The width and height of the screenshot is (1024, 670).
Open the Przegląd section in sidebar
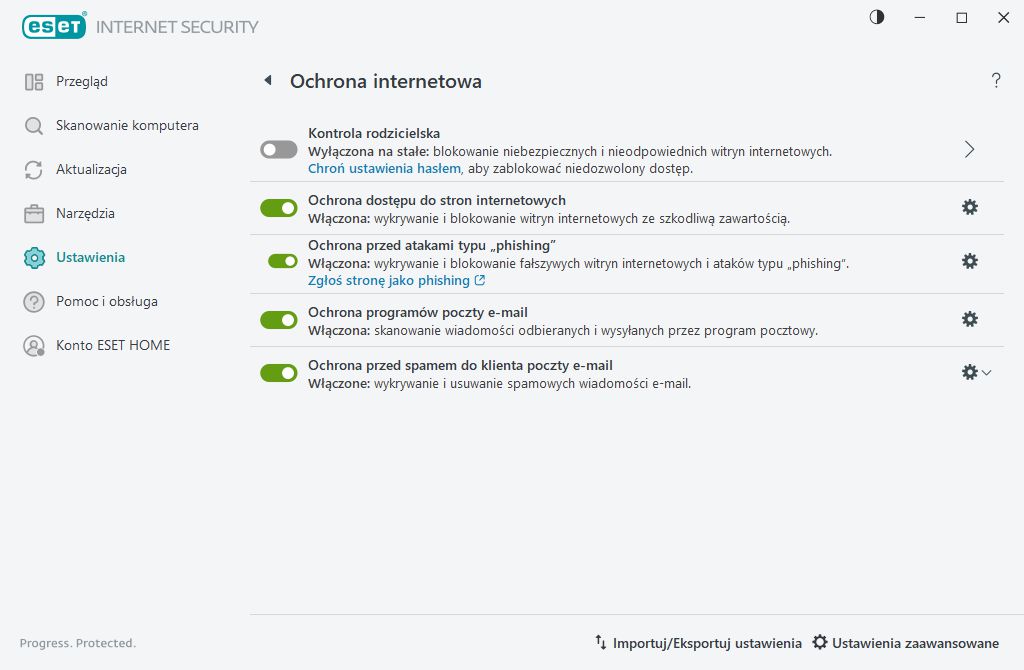81,82
